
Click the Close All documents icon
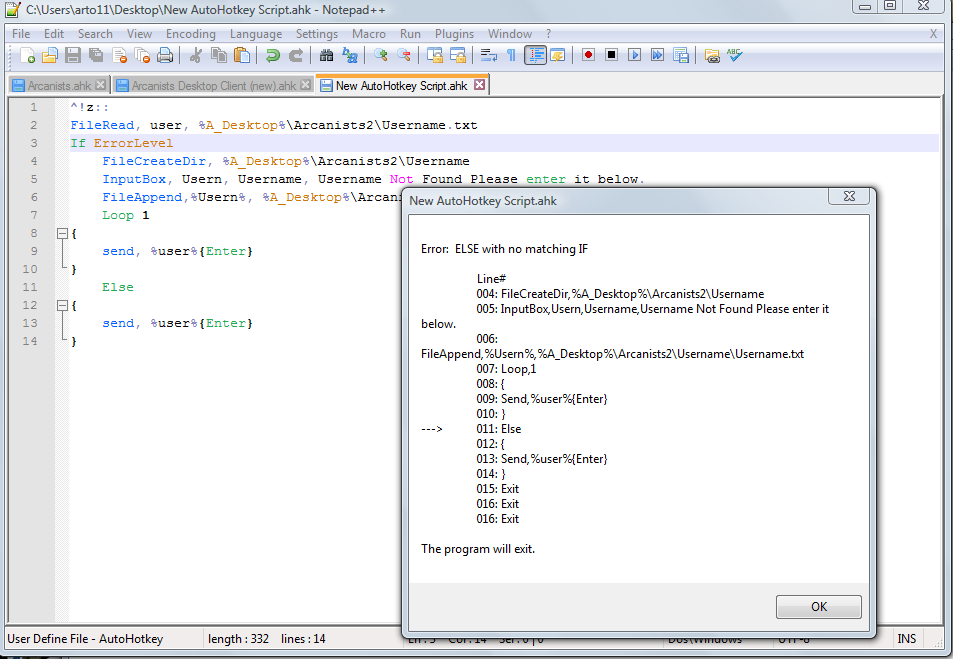142,55
